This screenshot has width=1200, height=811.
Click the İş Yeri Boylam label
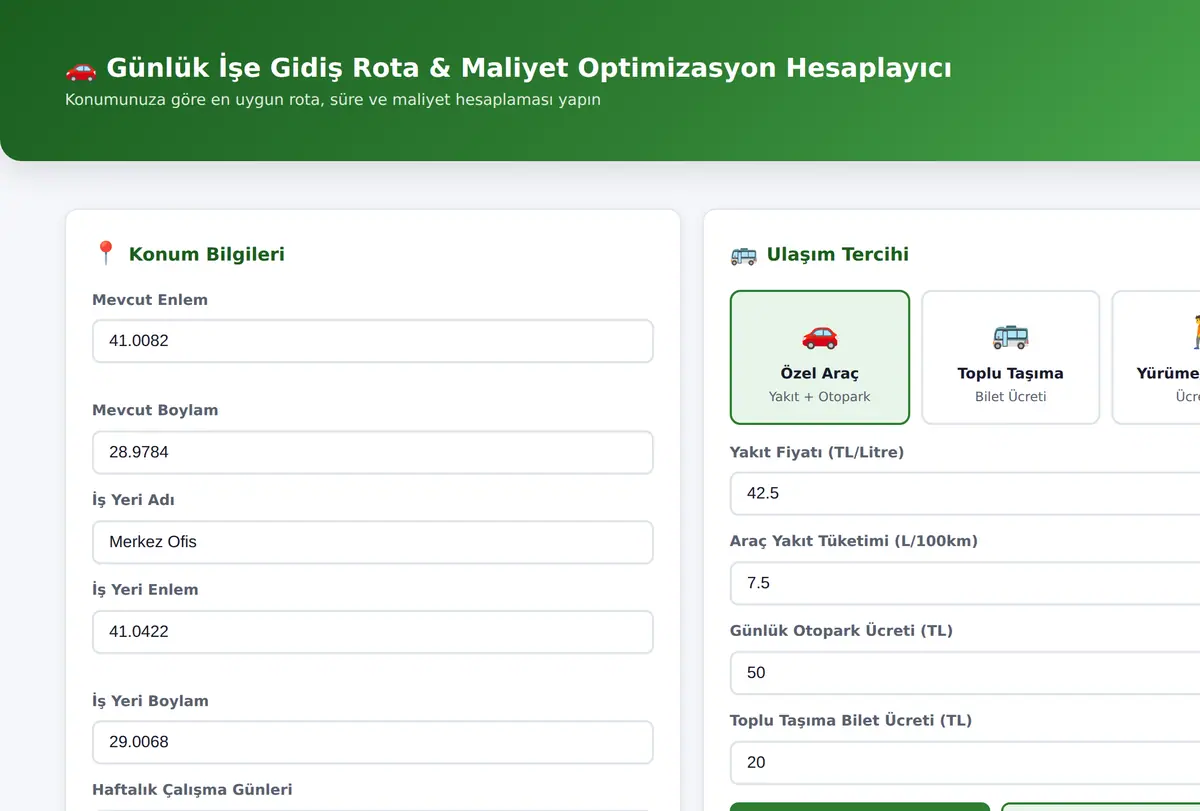pyautogui.click(x=150, y=701)
